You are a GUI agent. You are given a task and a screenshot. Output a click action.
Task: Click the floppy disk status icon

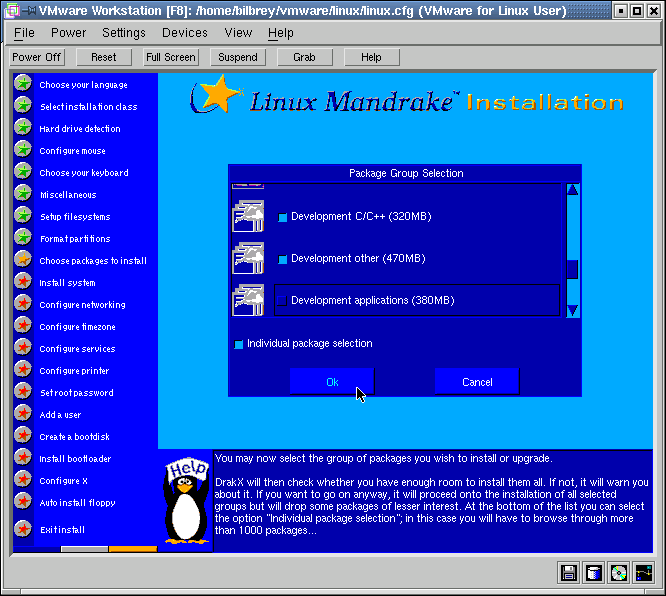[569, 573]
